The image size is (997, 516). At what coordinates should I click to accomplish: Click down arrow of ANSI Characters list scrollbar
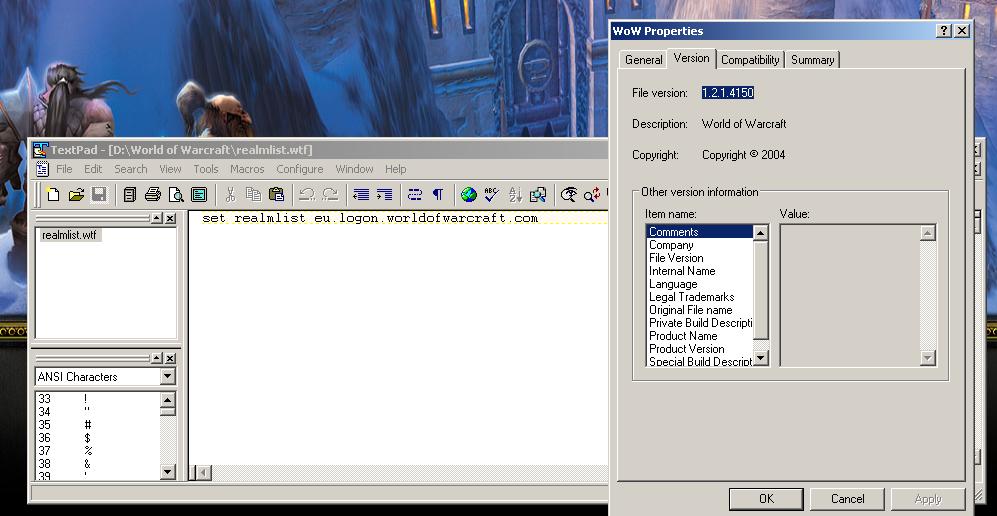tap(167, 472)
